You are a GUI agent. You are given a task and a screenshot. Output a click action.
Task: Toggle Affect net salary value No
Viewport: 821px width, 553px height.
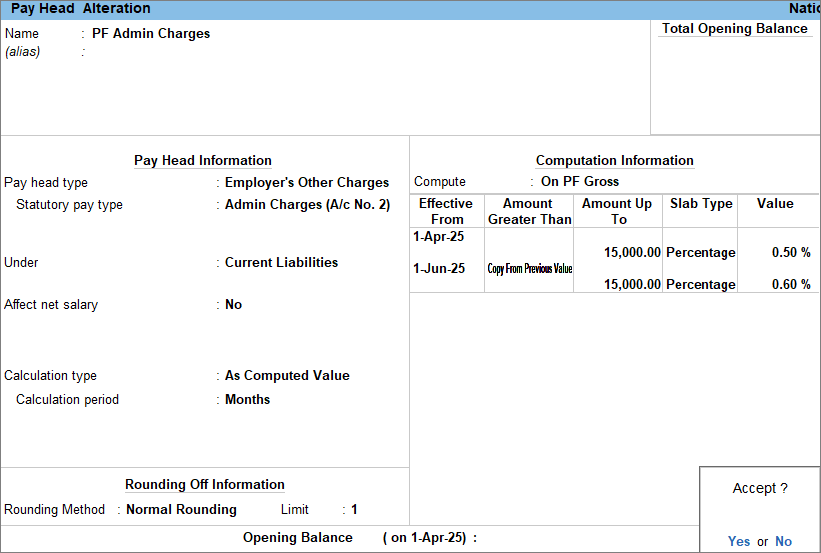coord(233,305)
